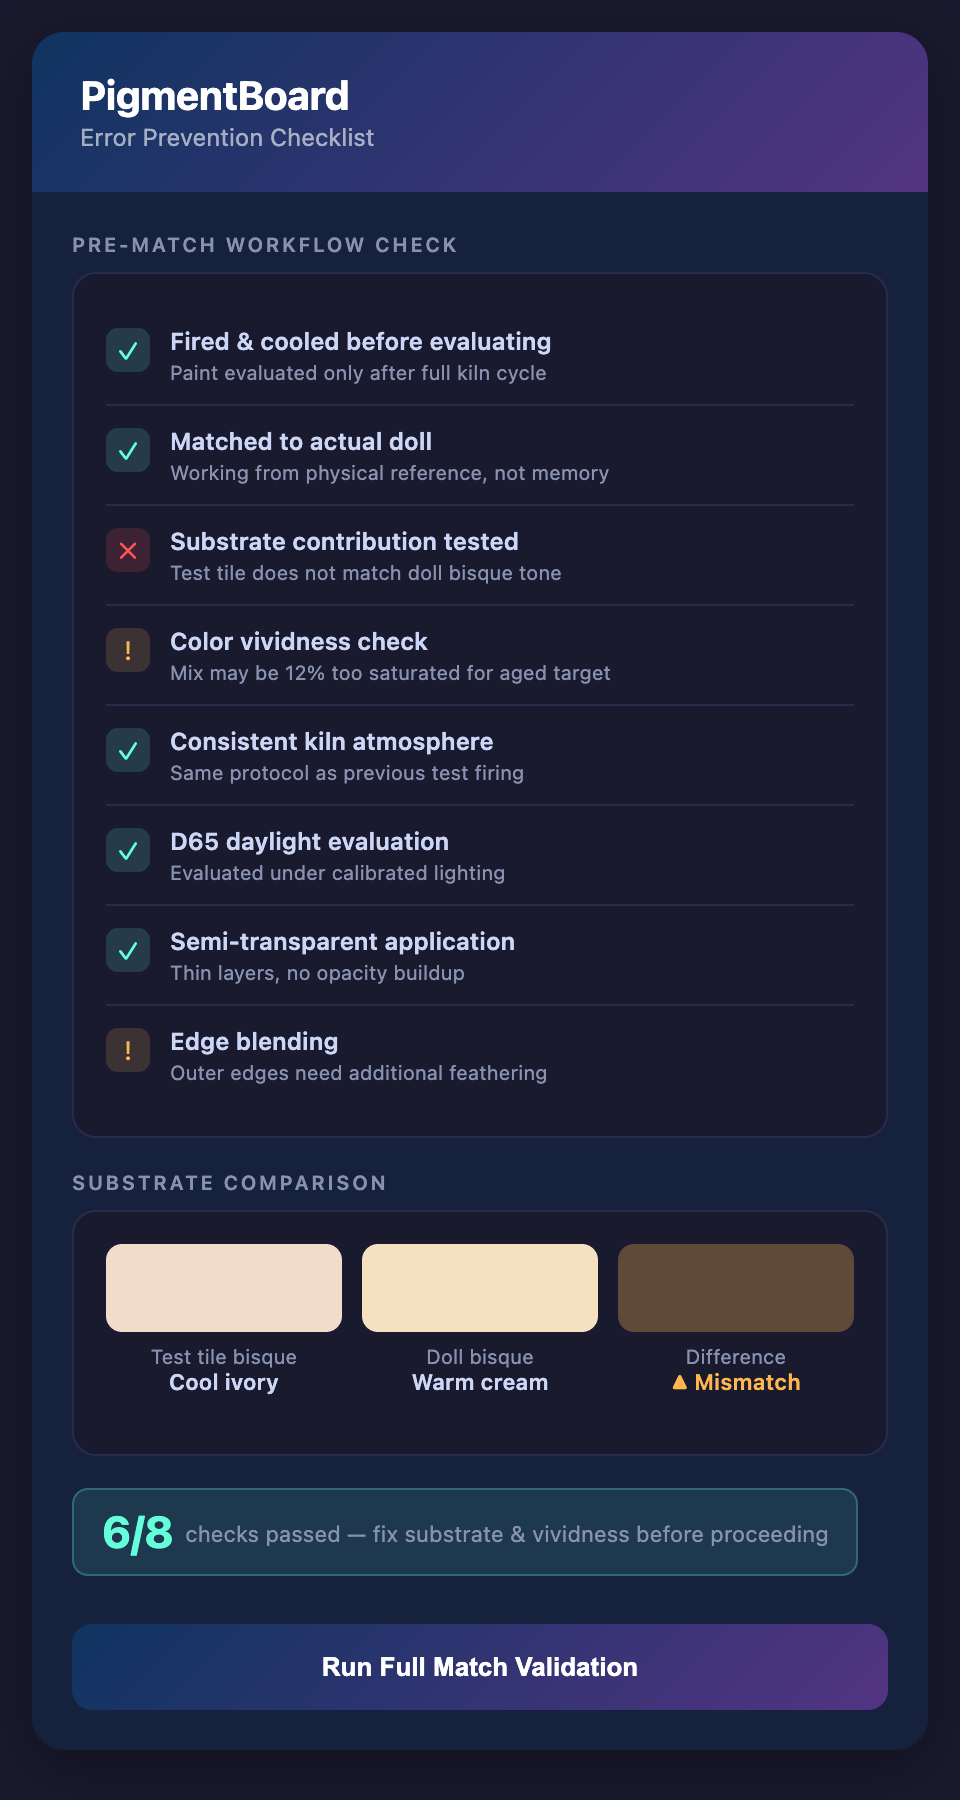Click the brown Difference swatch
Screen dimensions: 960x1800
[x=736, y=1288]
